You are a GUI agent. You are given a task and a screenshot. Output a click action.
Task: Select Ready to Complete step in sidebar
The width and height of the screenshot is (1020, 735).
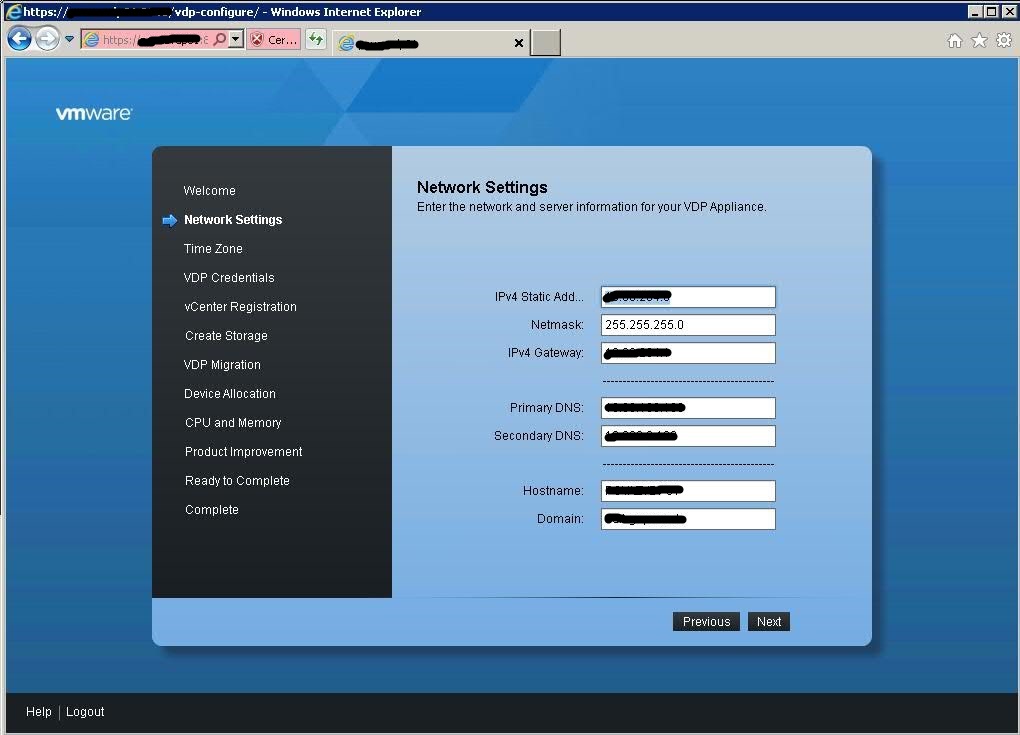(x=237, y=481)
